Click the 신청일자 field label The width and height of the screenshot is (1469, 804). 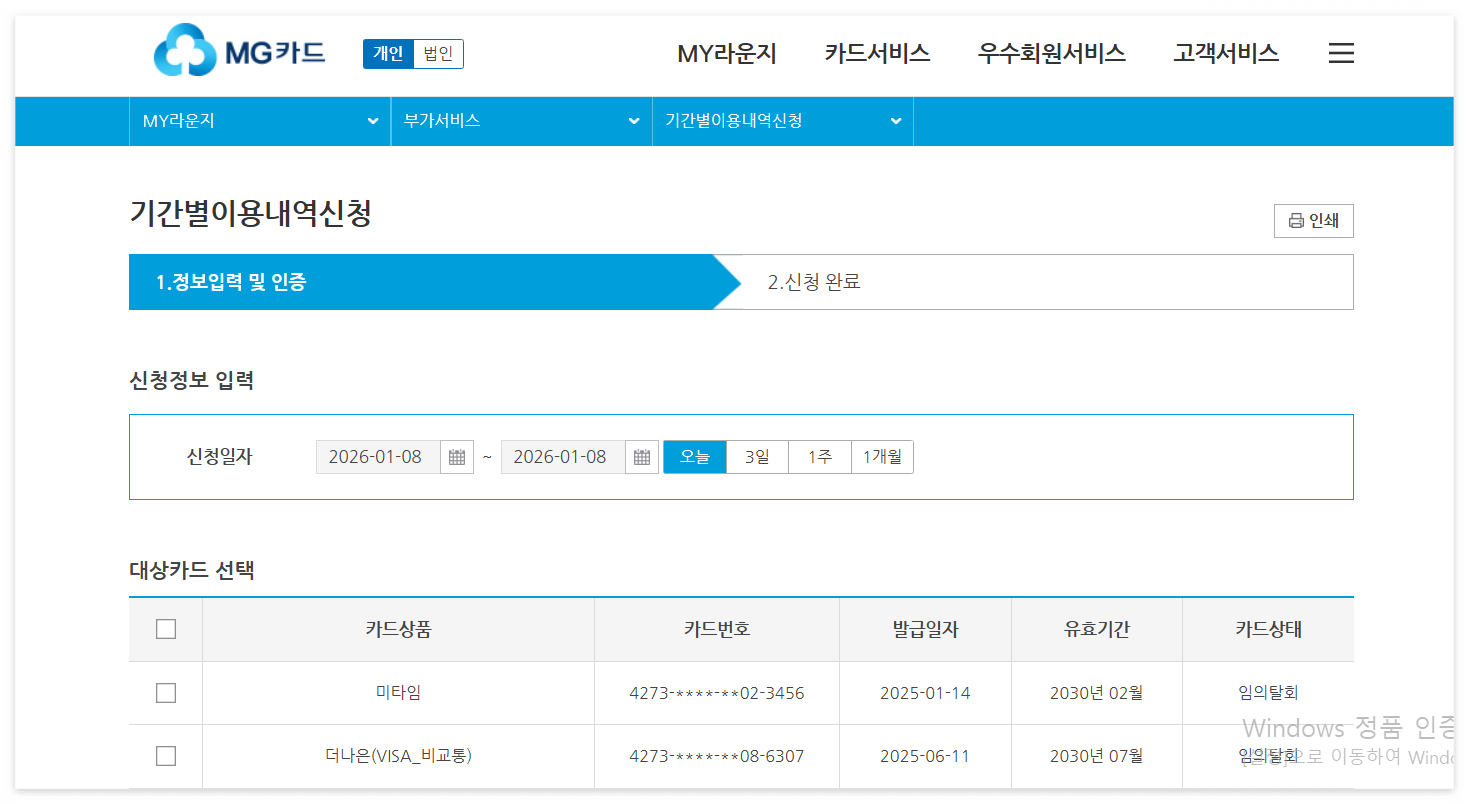(x=219, y=457)
